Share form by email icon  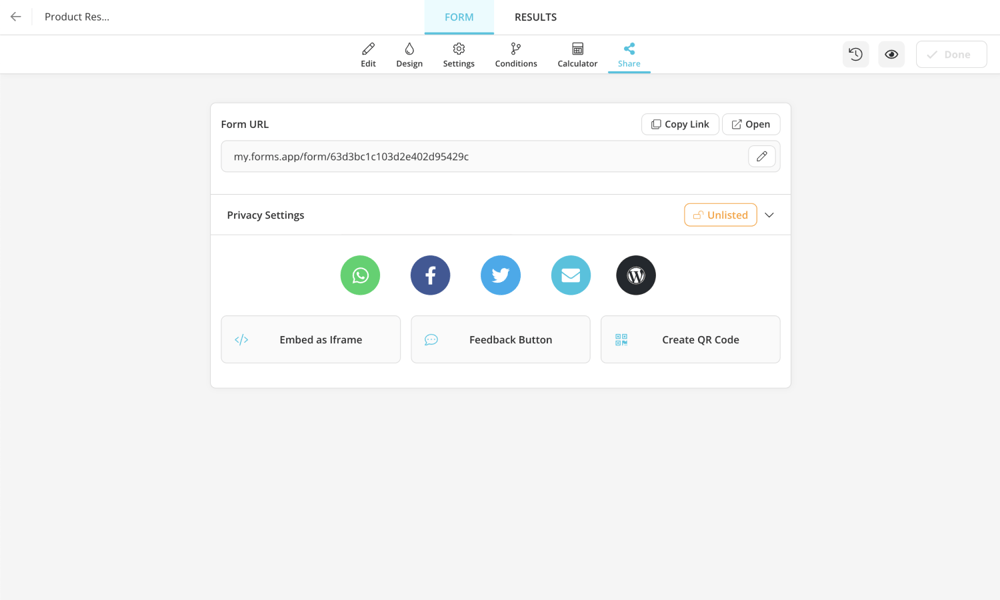click(x=570, y=275)
